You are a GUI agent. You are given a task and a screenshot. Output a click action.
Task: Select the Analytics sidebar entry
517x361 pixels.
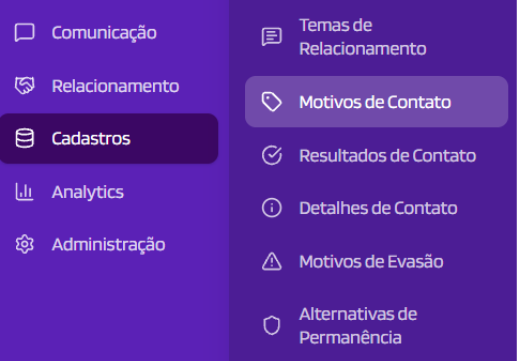click(x=88, y=192)
